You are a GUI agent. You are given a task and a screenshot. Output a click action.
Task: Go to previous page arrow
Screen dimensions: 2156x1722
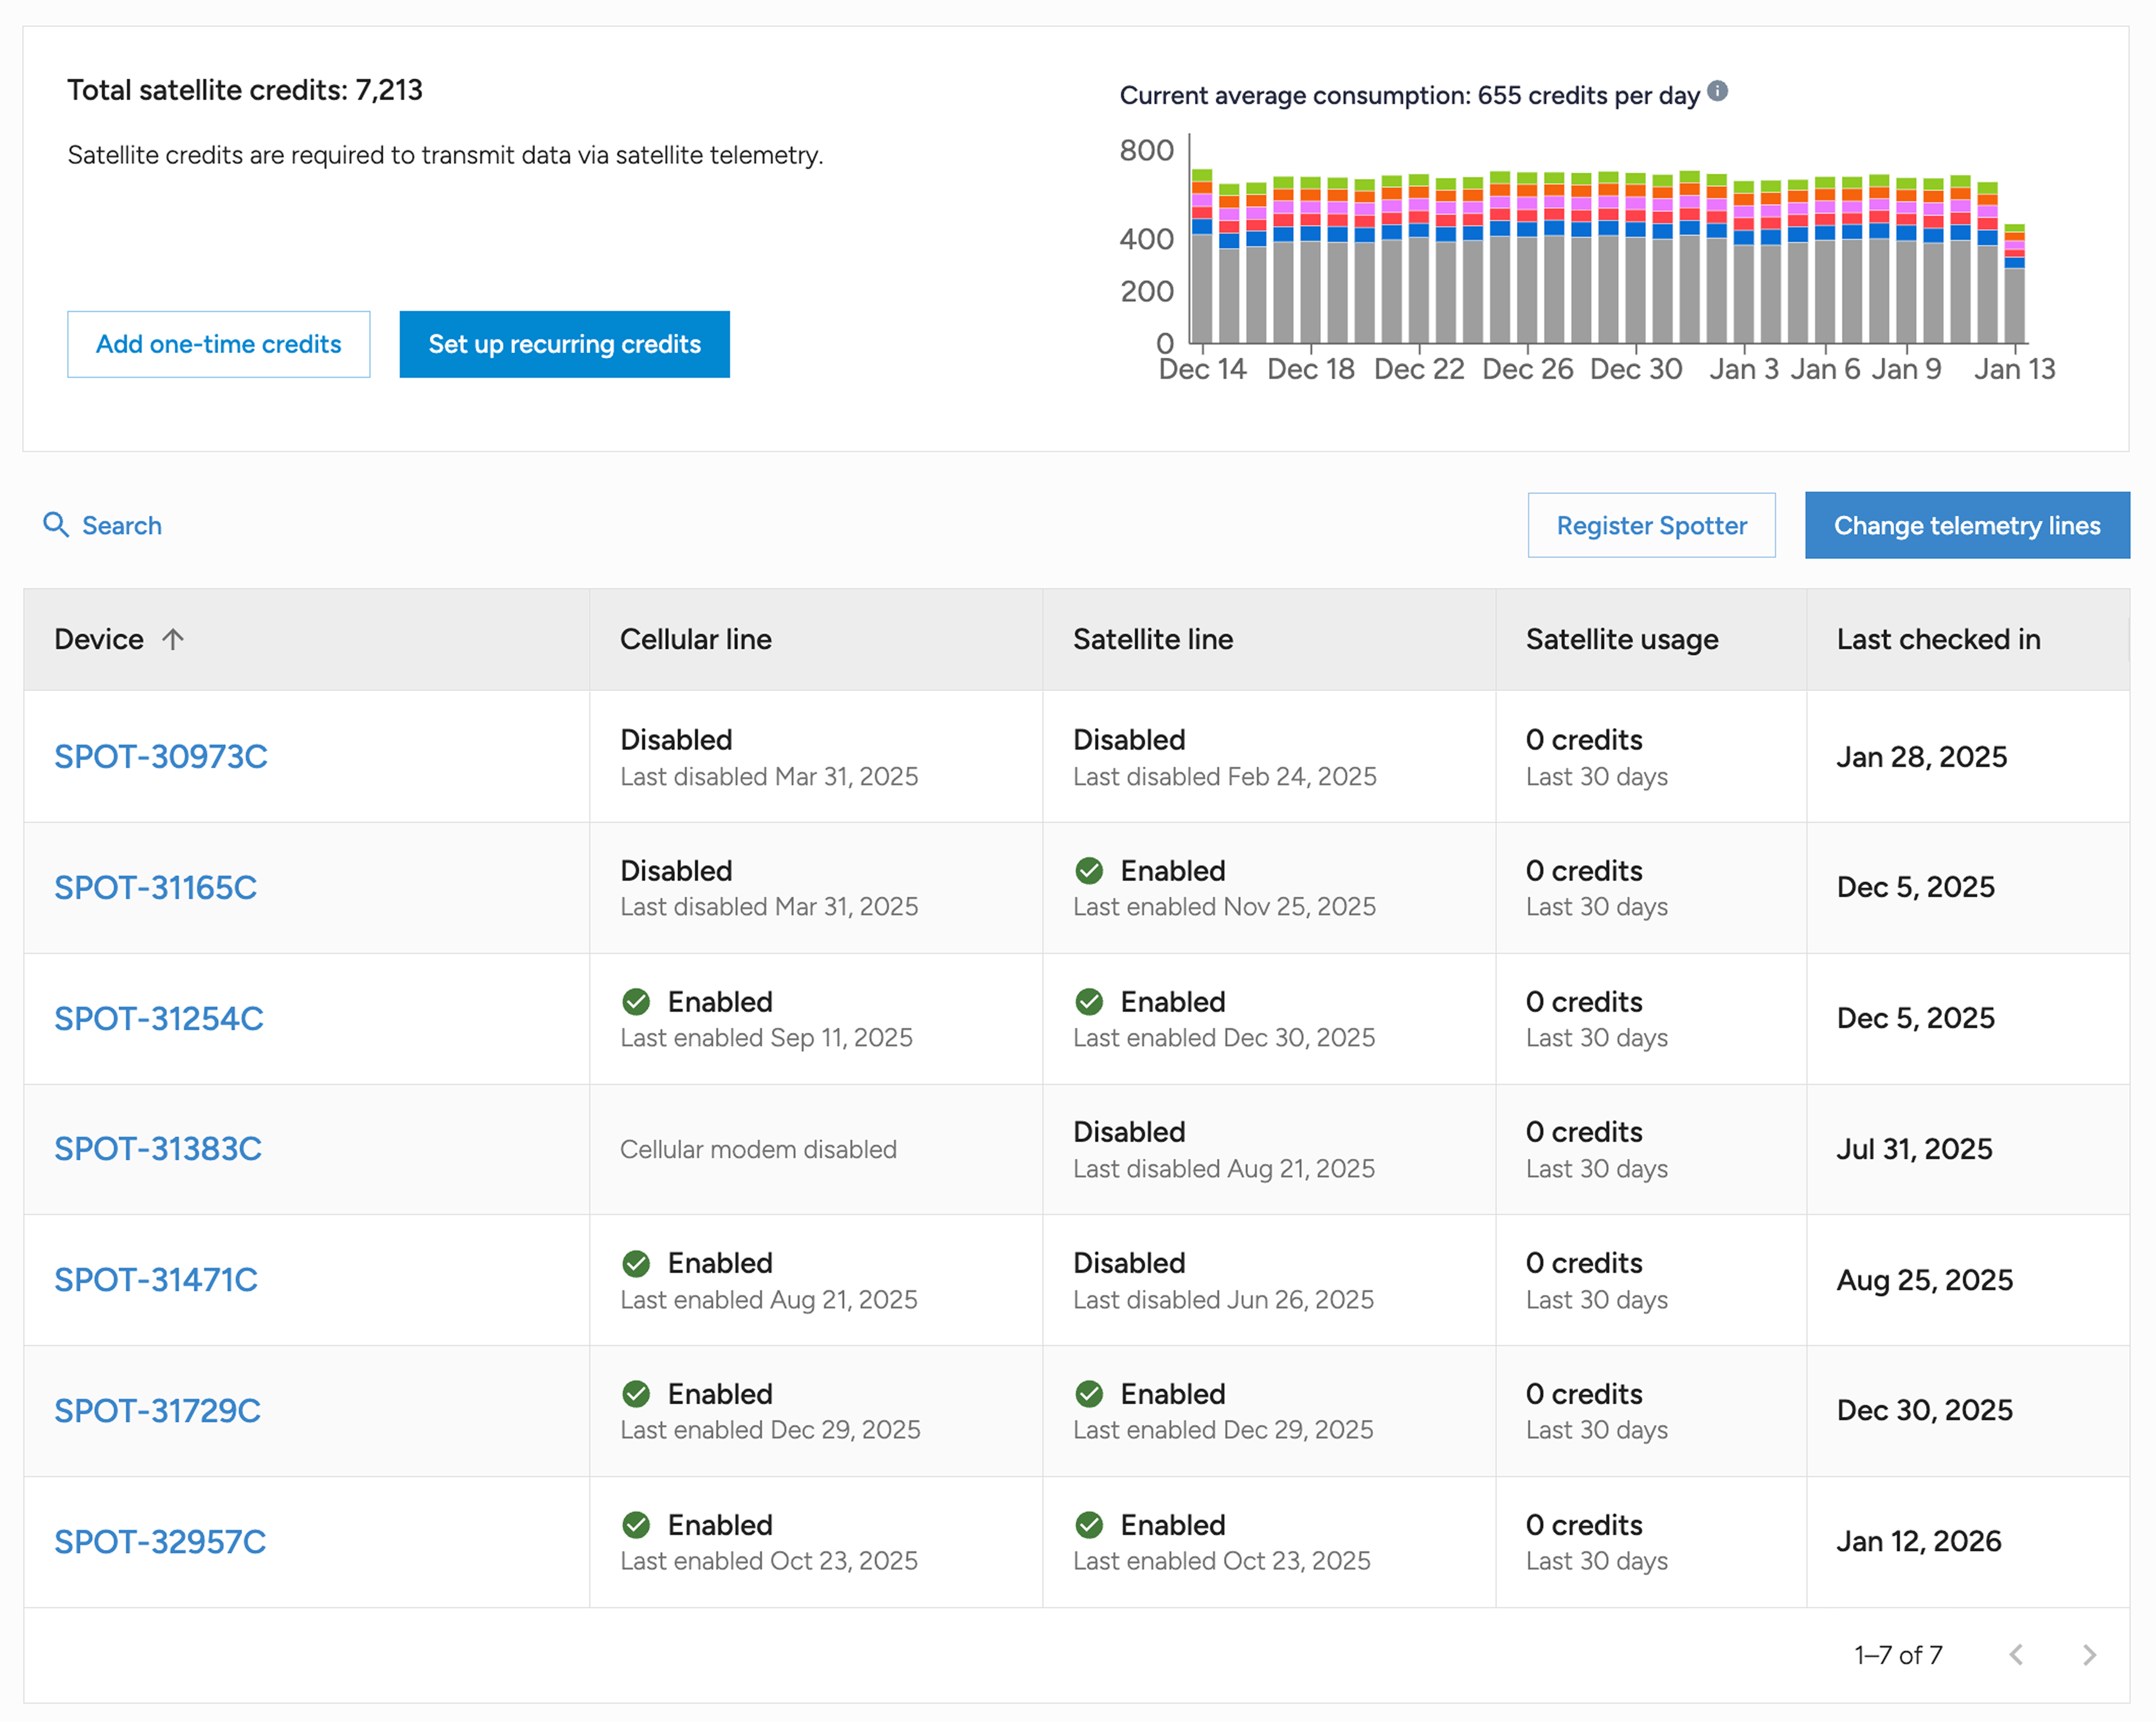click(x=2016, y=1655)
